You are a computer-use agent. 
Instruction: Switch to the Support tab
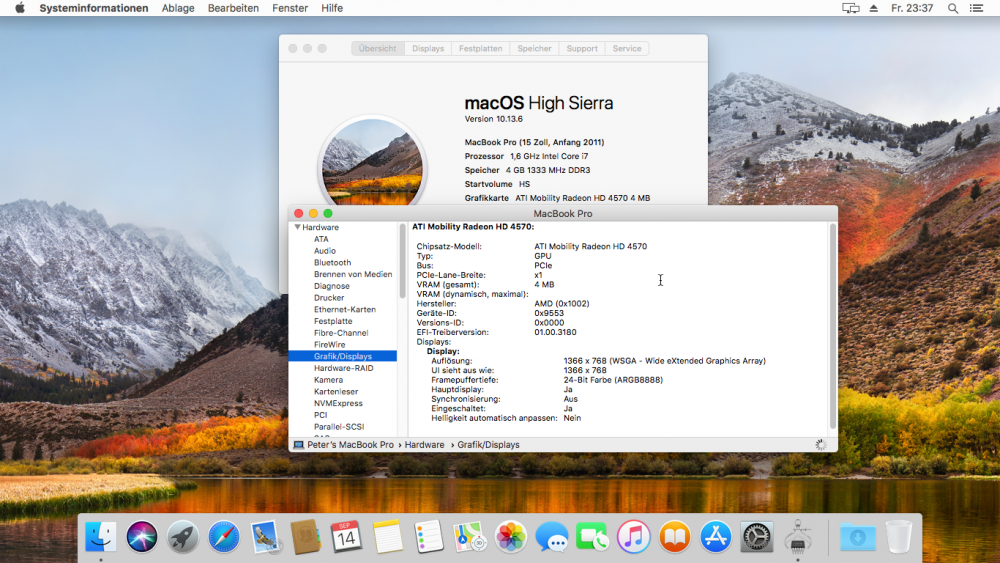582,48
